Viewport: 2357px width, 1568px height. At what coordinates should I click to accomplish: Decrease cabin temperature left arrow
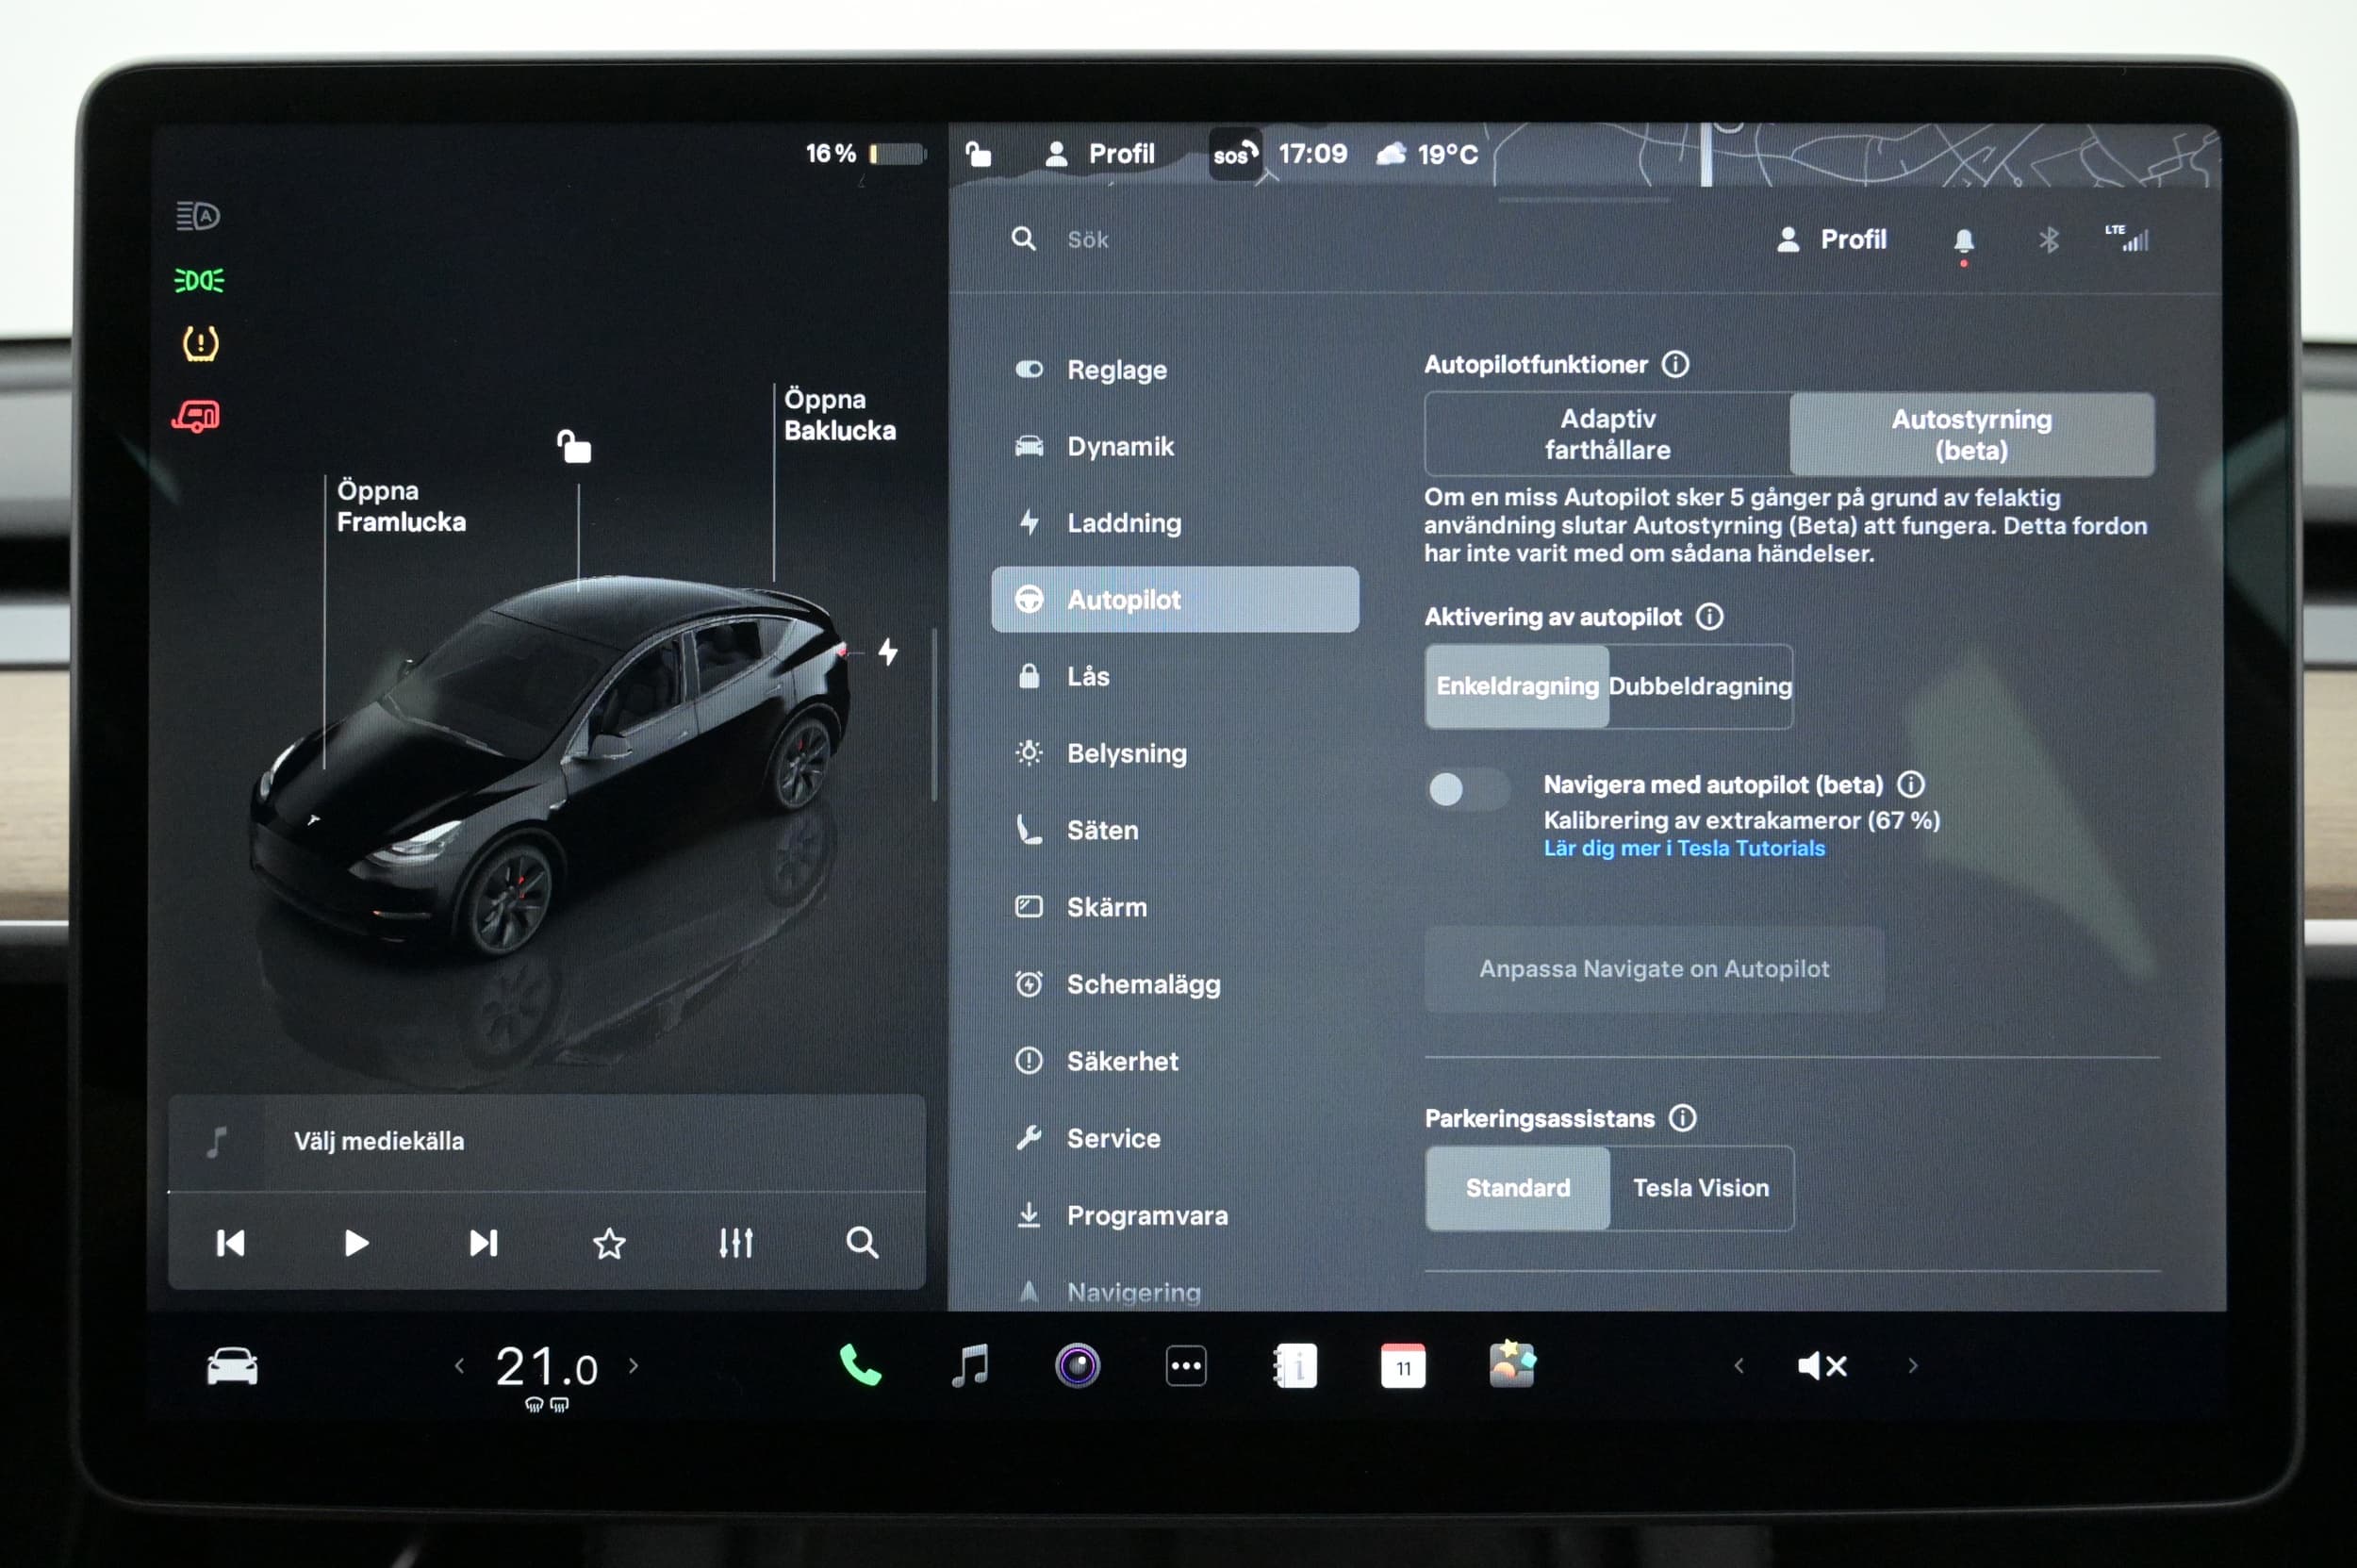click(459, 1366)
